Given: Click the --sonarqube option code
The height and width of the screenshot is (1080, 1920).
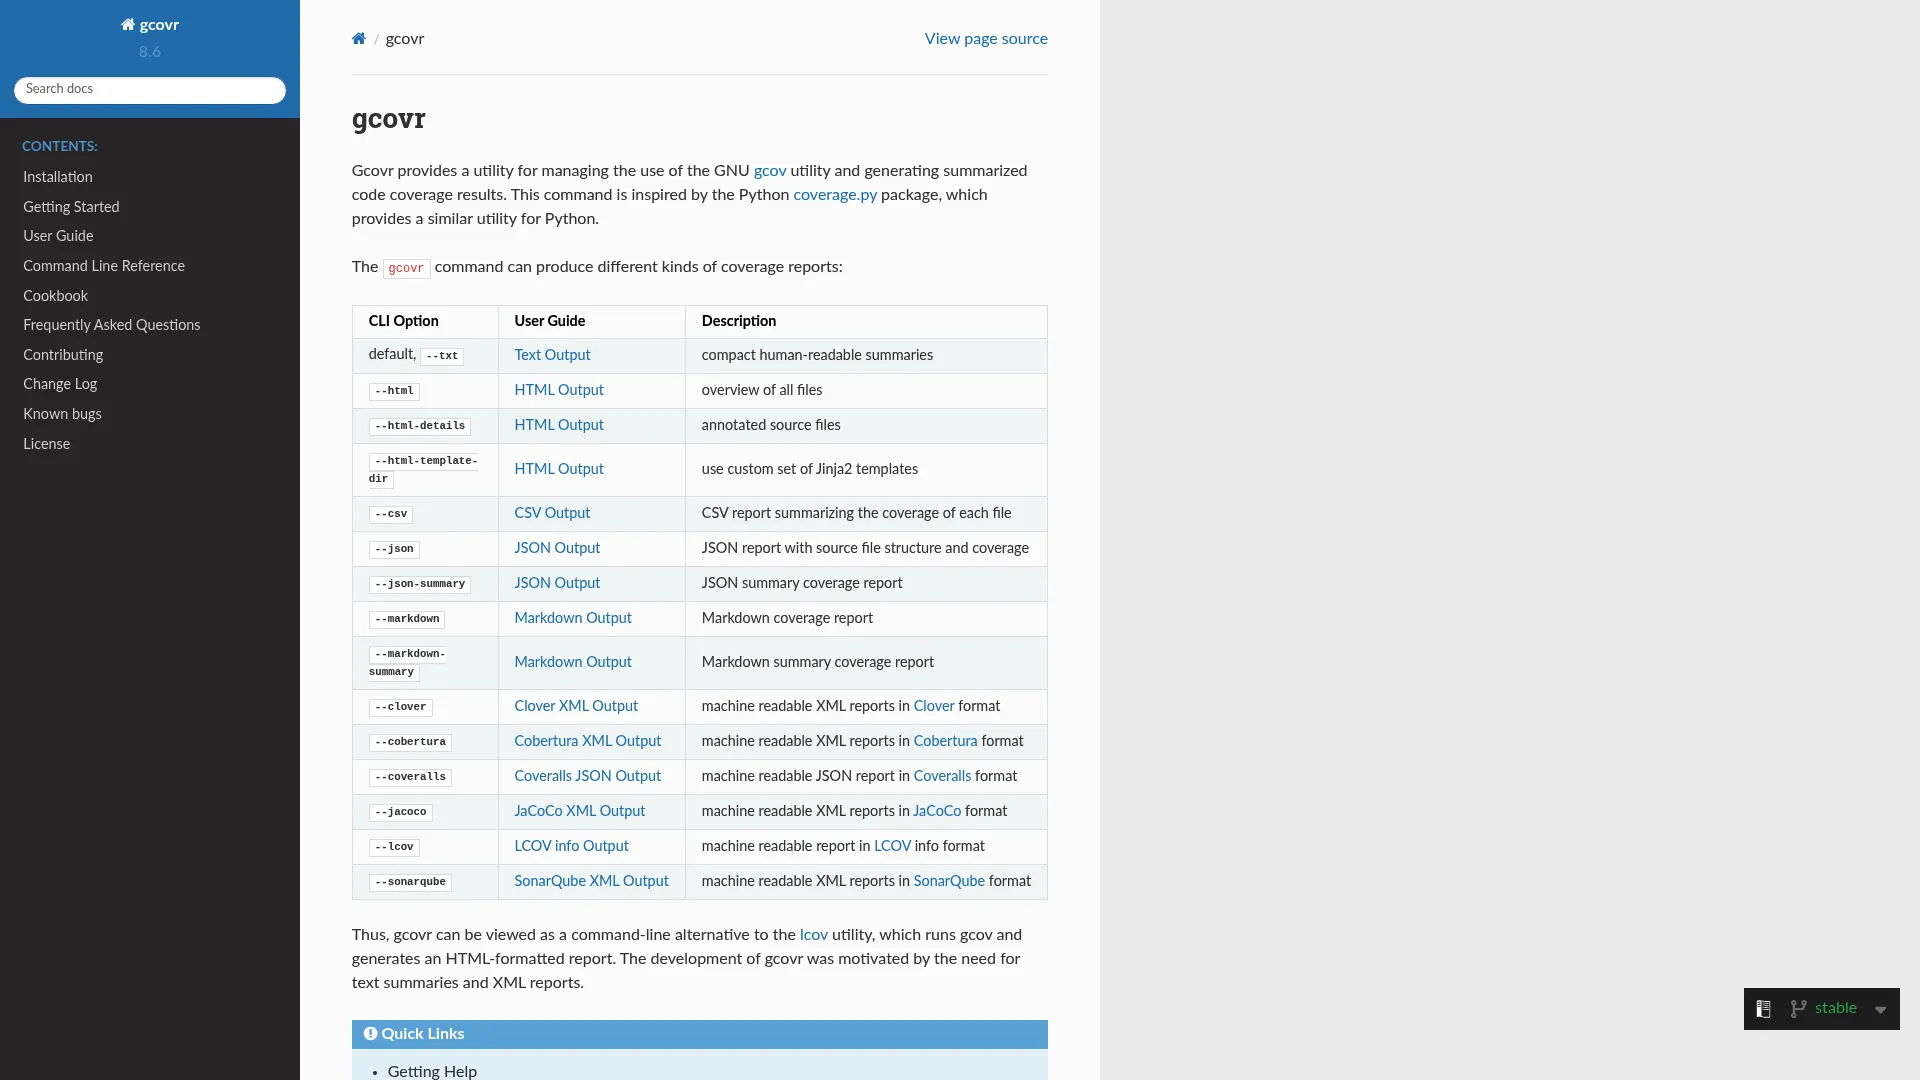Looking at the screenshot, I should (x=410, y=882).
